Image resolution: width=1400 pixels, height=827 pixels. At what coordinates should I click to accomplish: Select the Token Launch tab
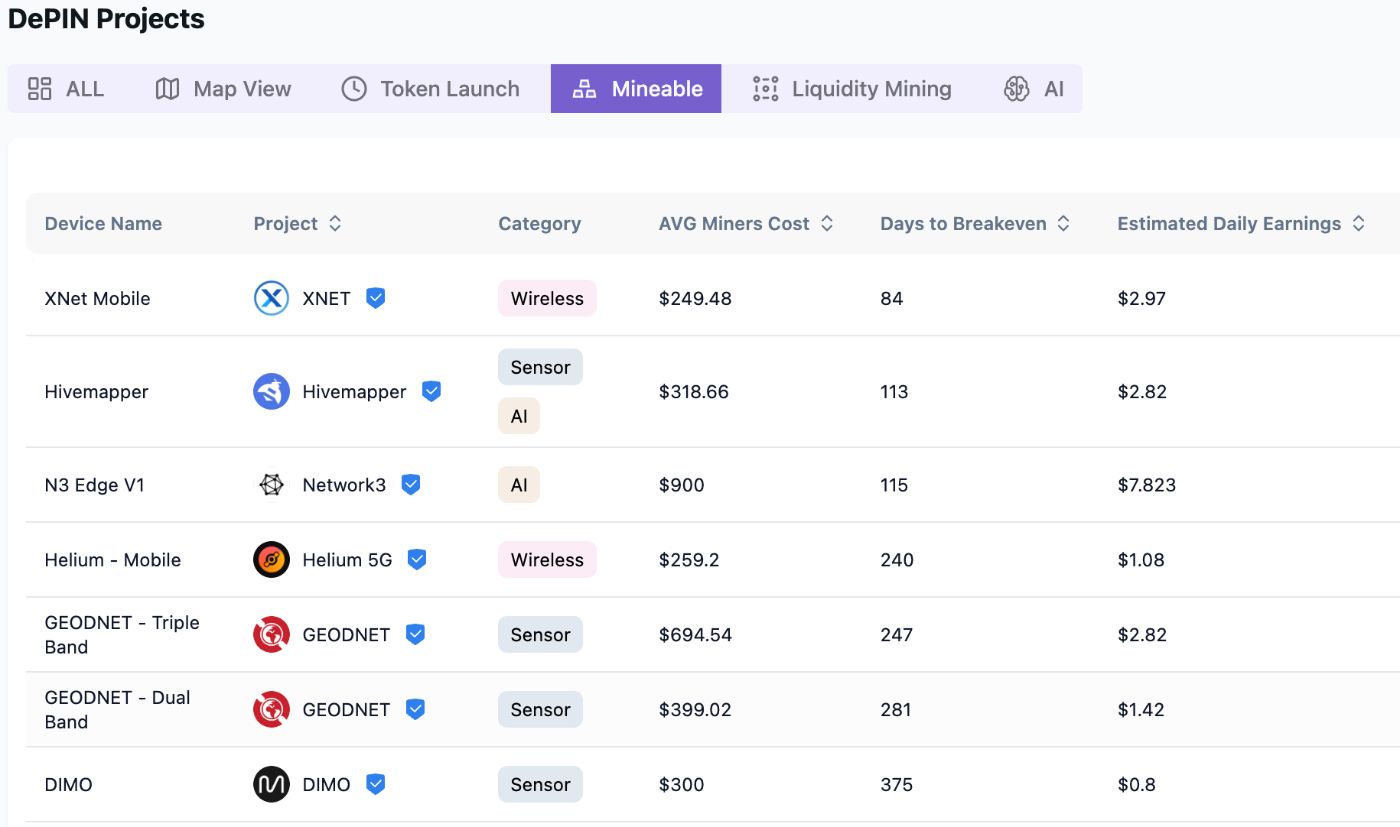coord(431,89)
